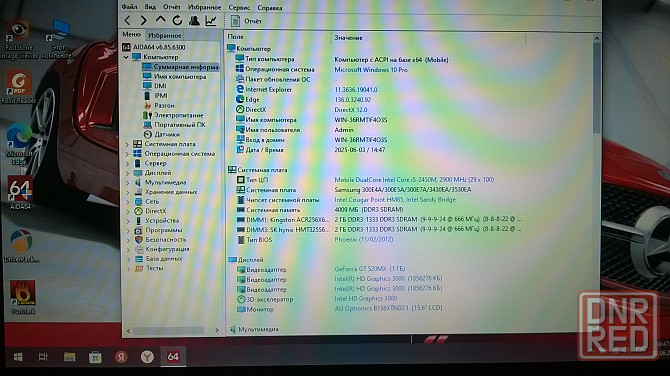Select the Устройства tree icon

click(x=138, y=220)
